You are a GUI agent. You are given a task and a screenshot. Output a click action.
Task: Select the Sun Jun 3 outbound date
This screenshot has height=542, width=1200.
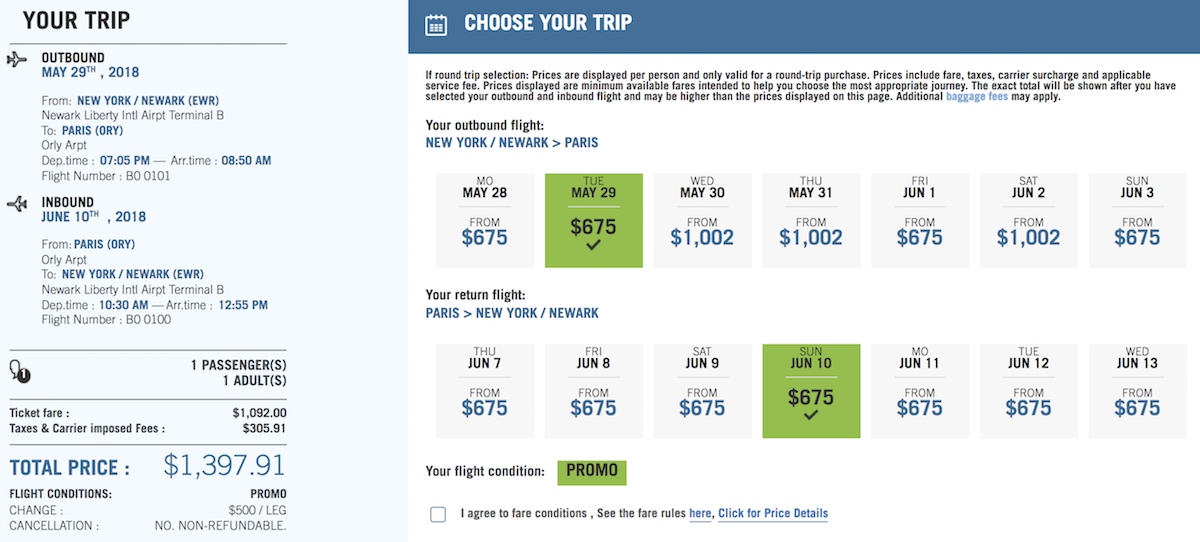click(1137, 221)
